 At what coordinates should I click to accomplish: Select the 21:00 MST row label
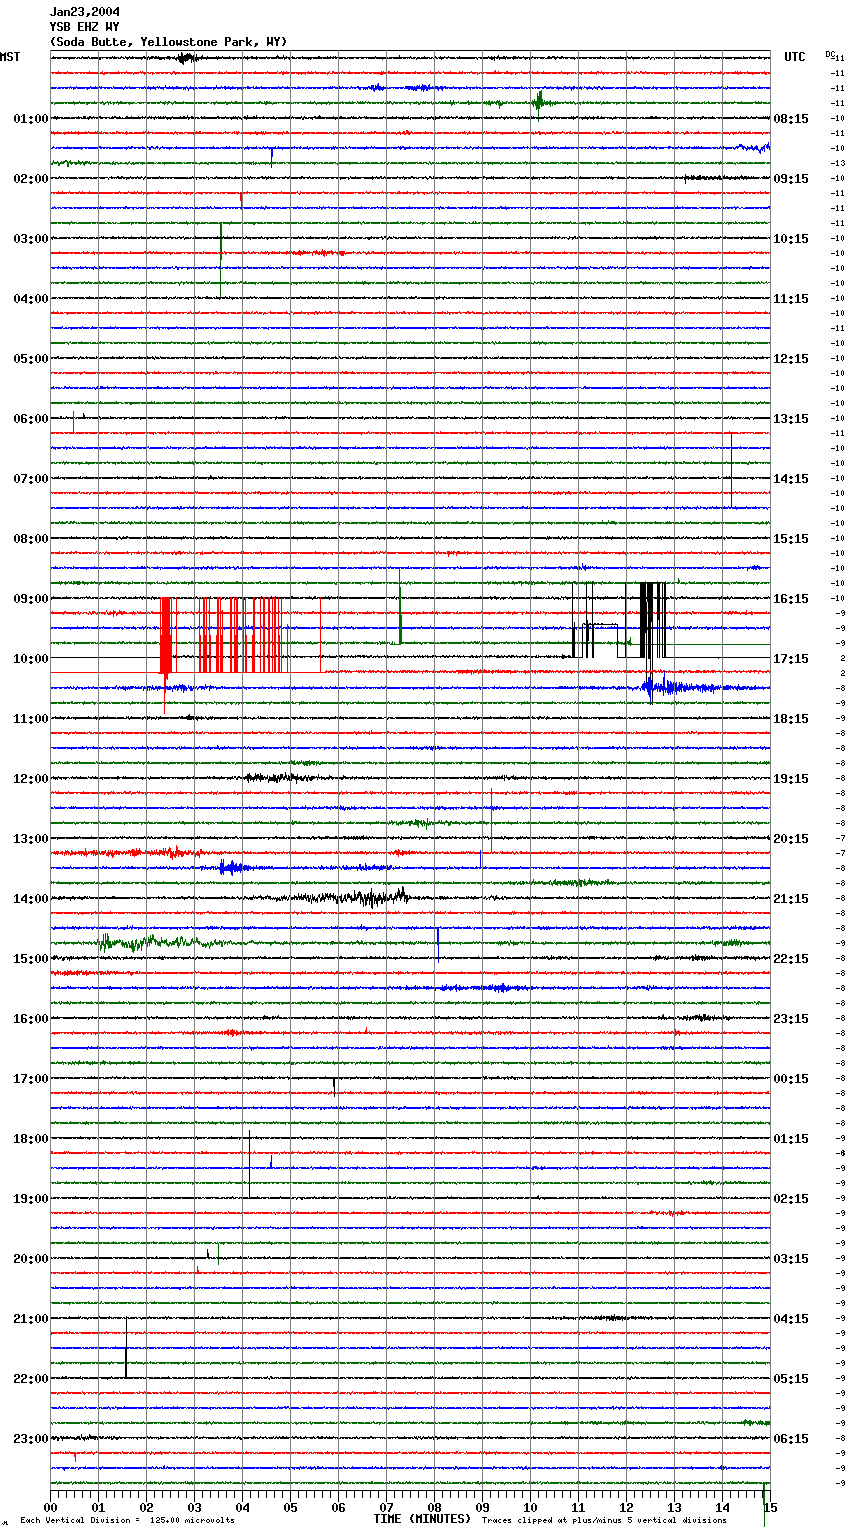(30, 1319)
